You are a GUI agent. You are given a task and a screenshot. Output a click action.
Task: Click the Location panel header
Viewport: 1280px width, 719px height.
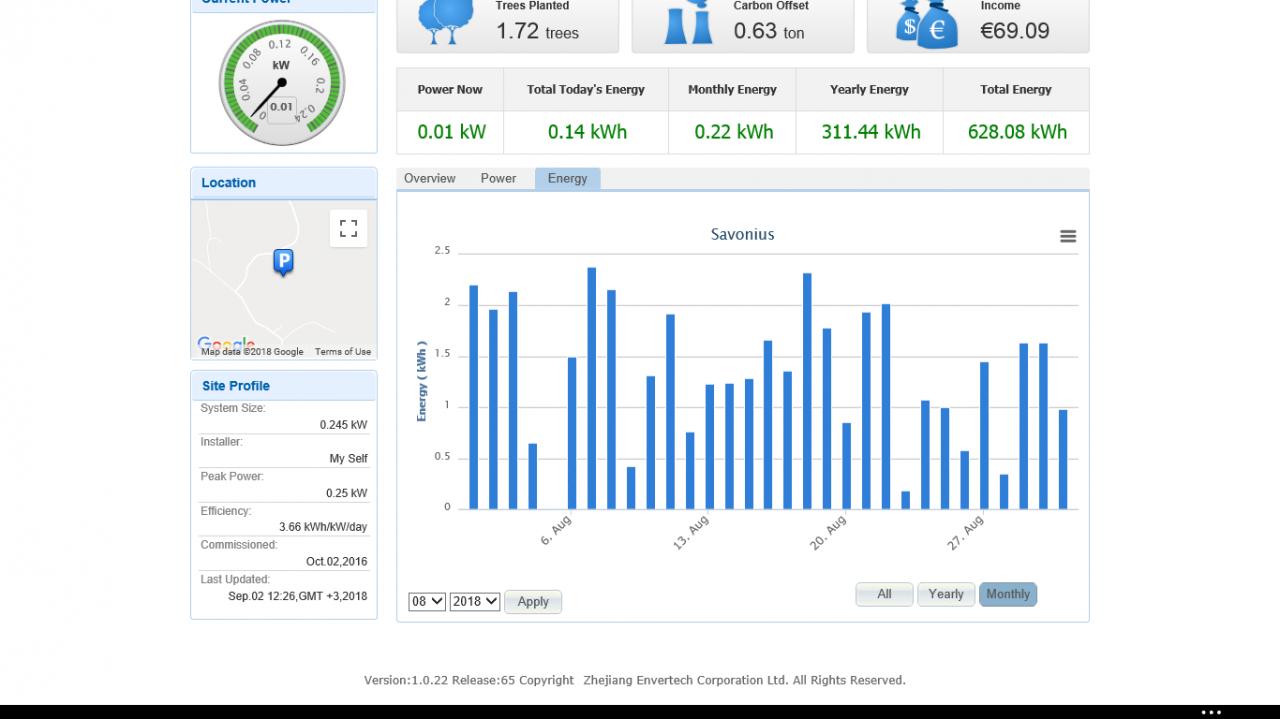pyautogui.click(x=284, y=183)
